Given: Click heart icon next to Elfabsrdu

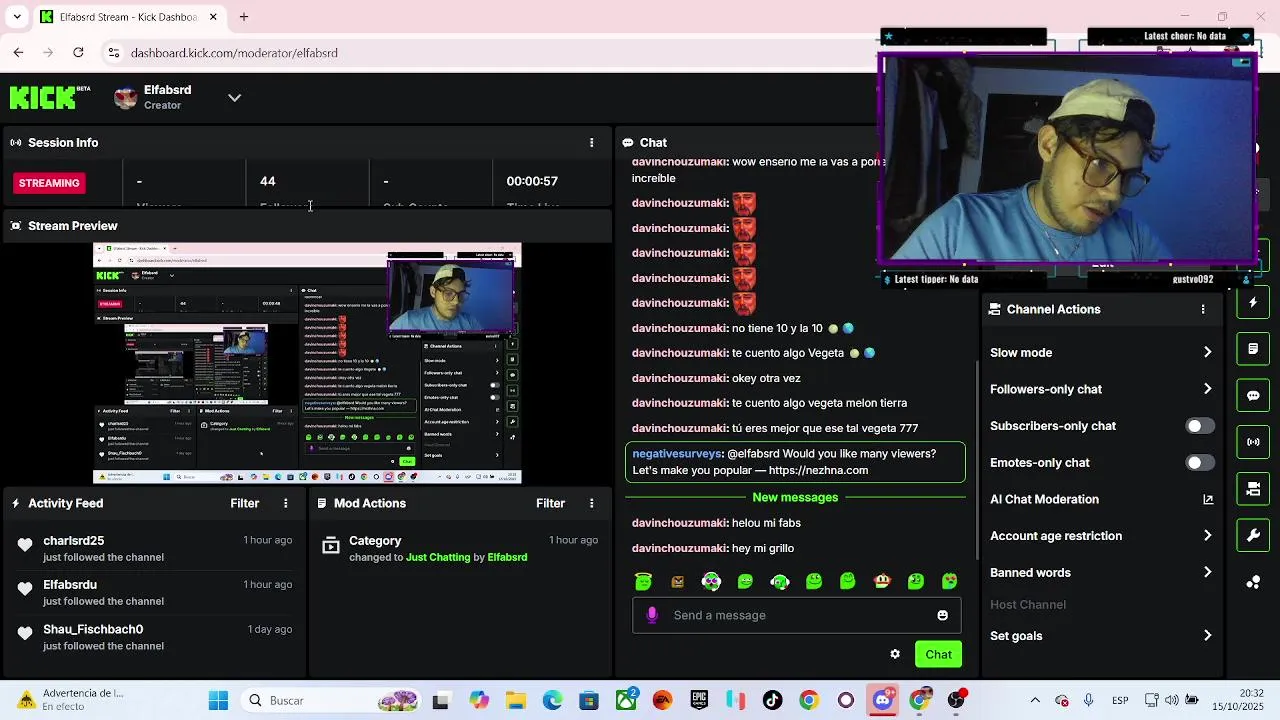Looking at the screenshot, I should pos(25,588).
